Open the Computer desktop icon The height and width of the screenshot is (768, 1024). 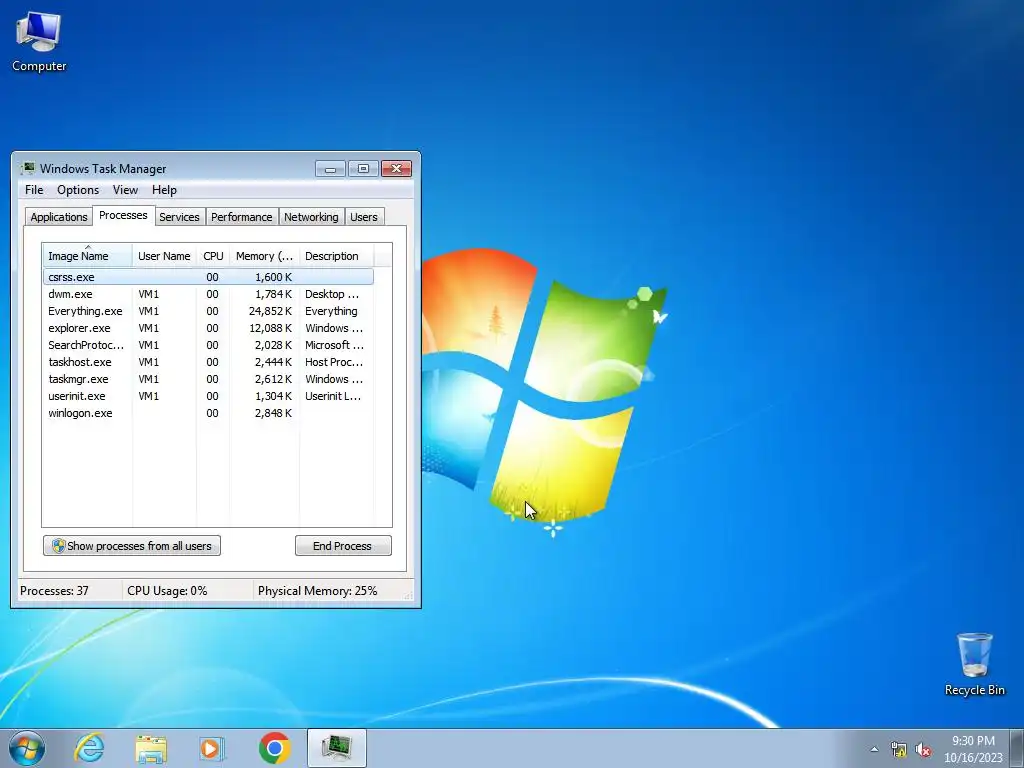point(39,42)
